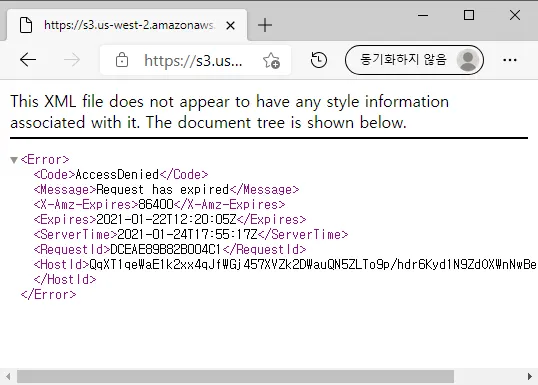Select the s3.us-west-2.amazonaws tab

coord(127,25)
